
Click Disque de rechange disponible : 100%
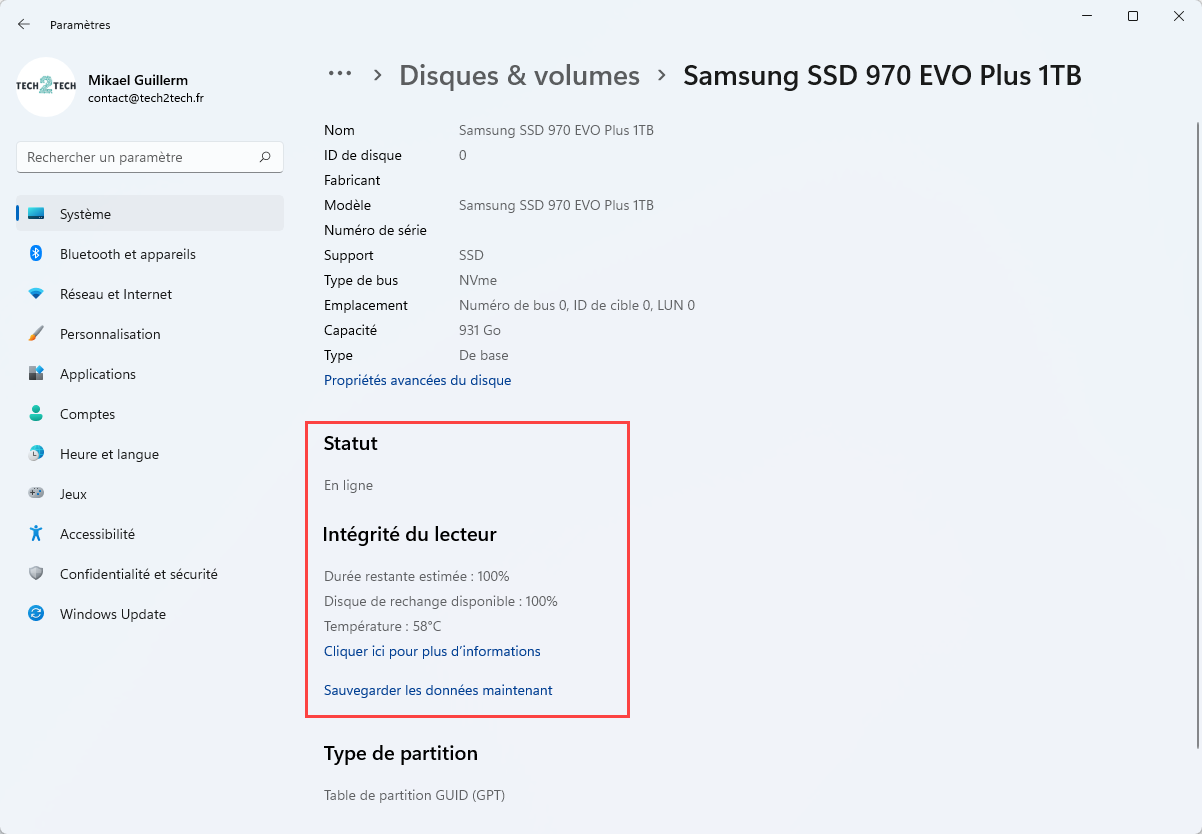[441, 601]
